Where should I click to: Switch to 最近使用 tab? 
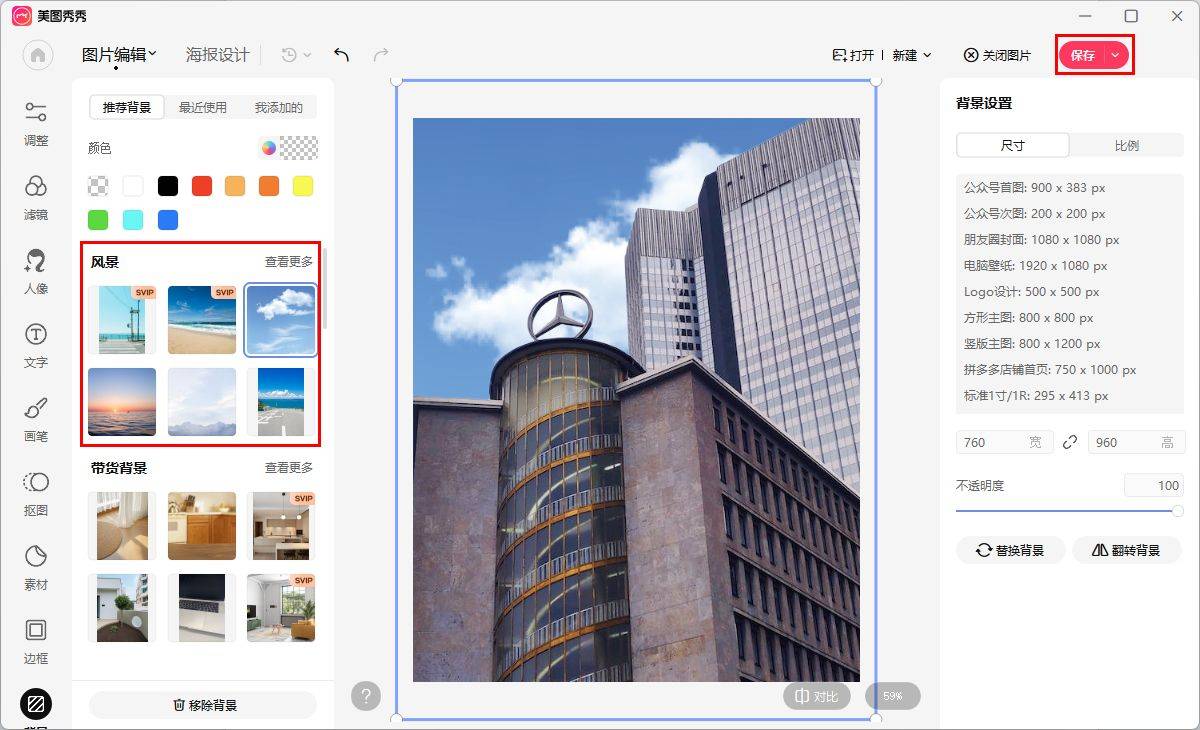[x=202, y=107]
